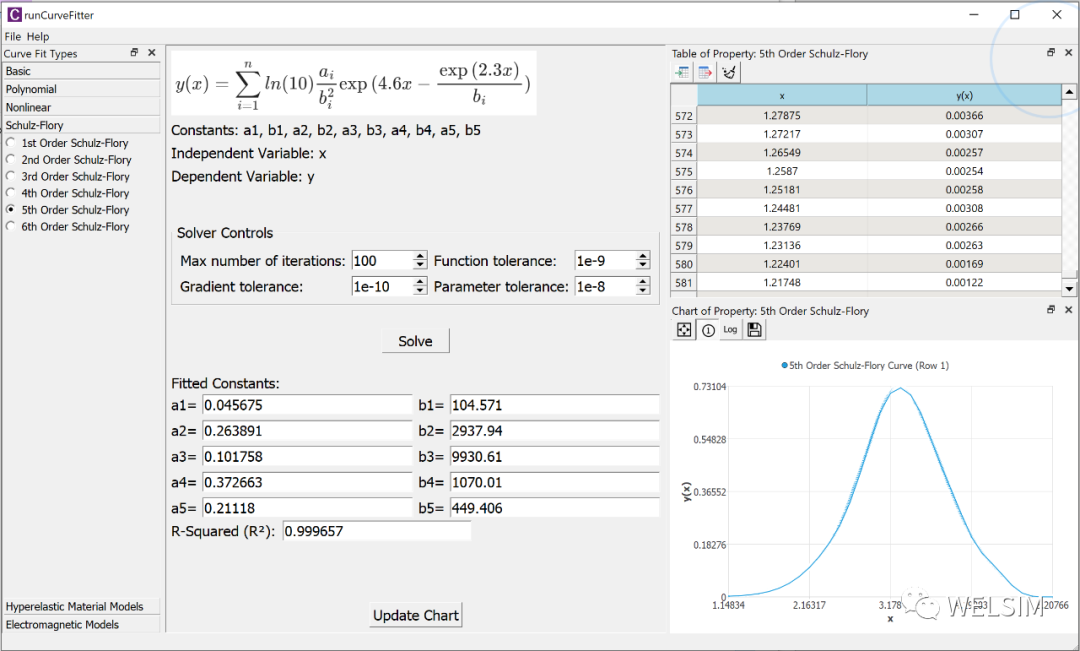Float the Curve Fit Types panel

(x=134, y=52)
